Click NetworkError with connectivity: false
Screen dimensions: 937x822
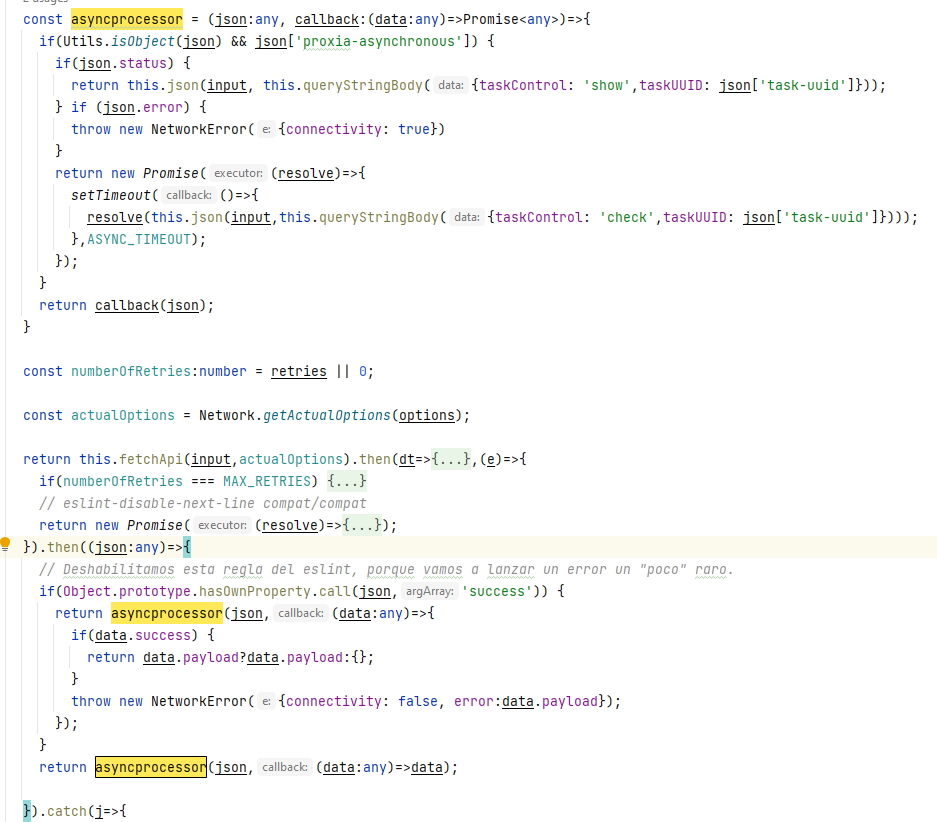pos(198,701)
